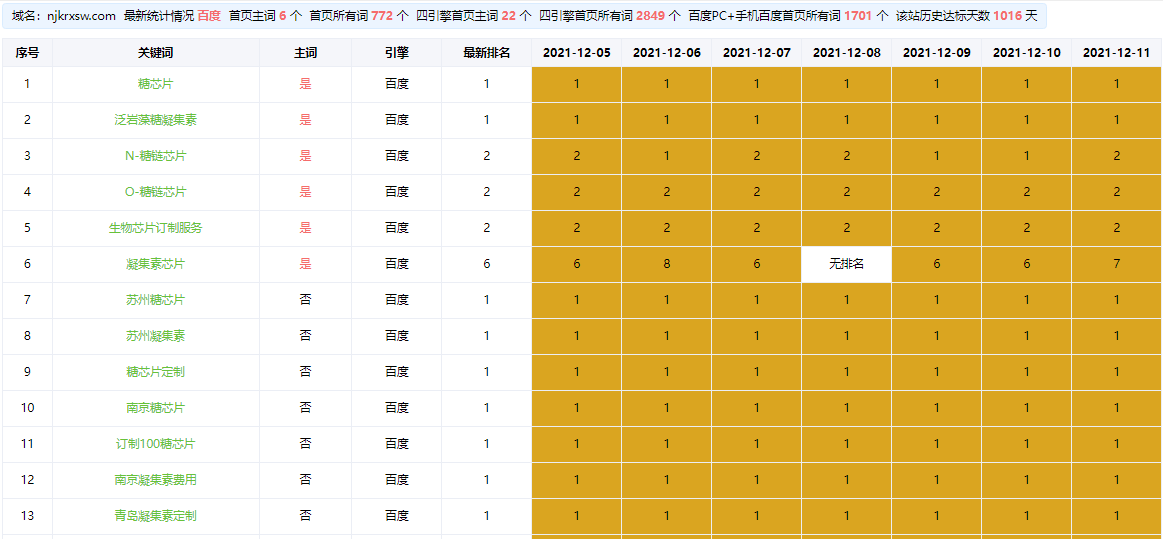Click the 是 main-word cell for 糖芯片
Viewport: 1163px width, 539px height.
point(306,84)
